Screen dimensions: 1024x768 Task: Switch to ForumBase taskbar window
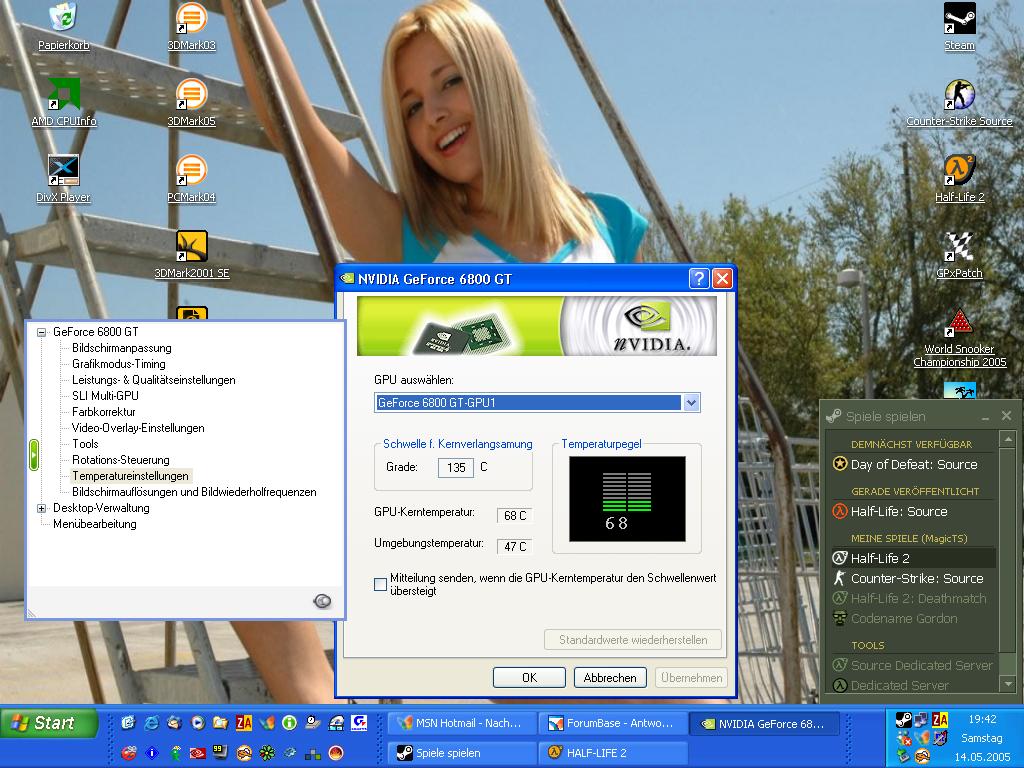(x=613, y=724)
